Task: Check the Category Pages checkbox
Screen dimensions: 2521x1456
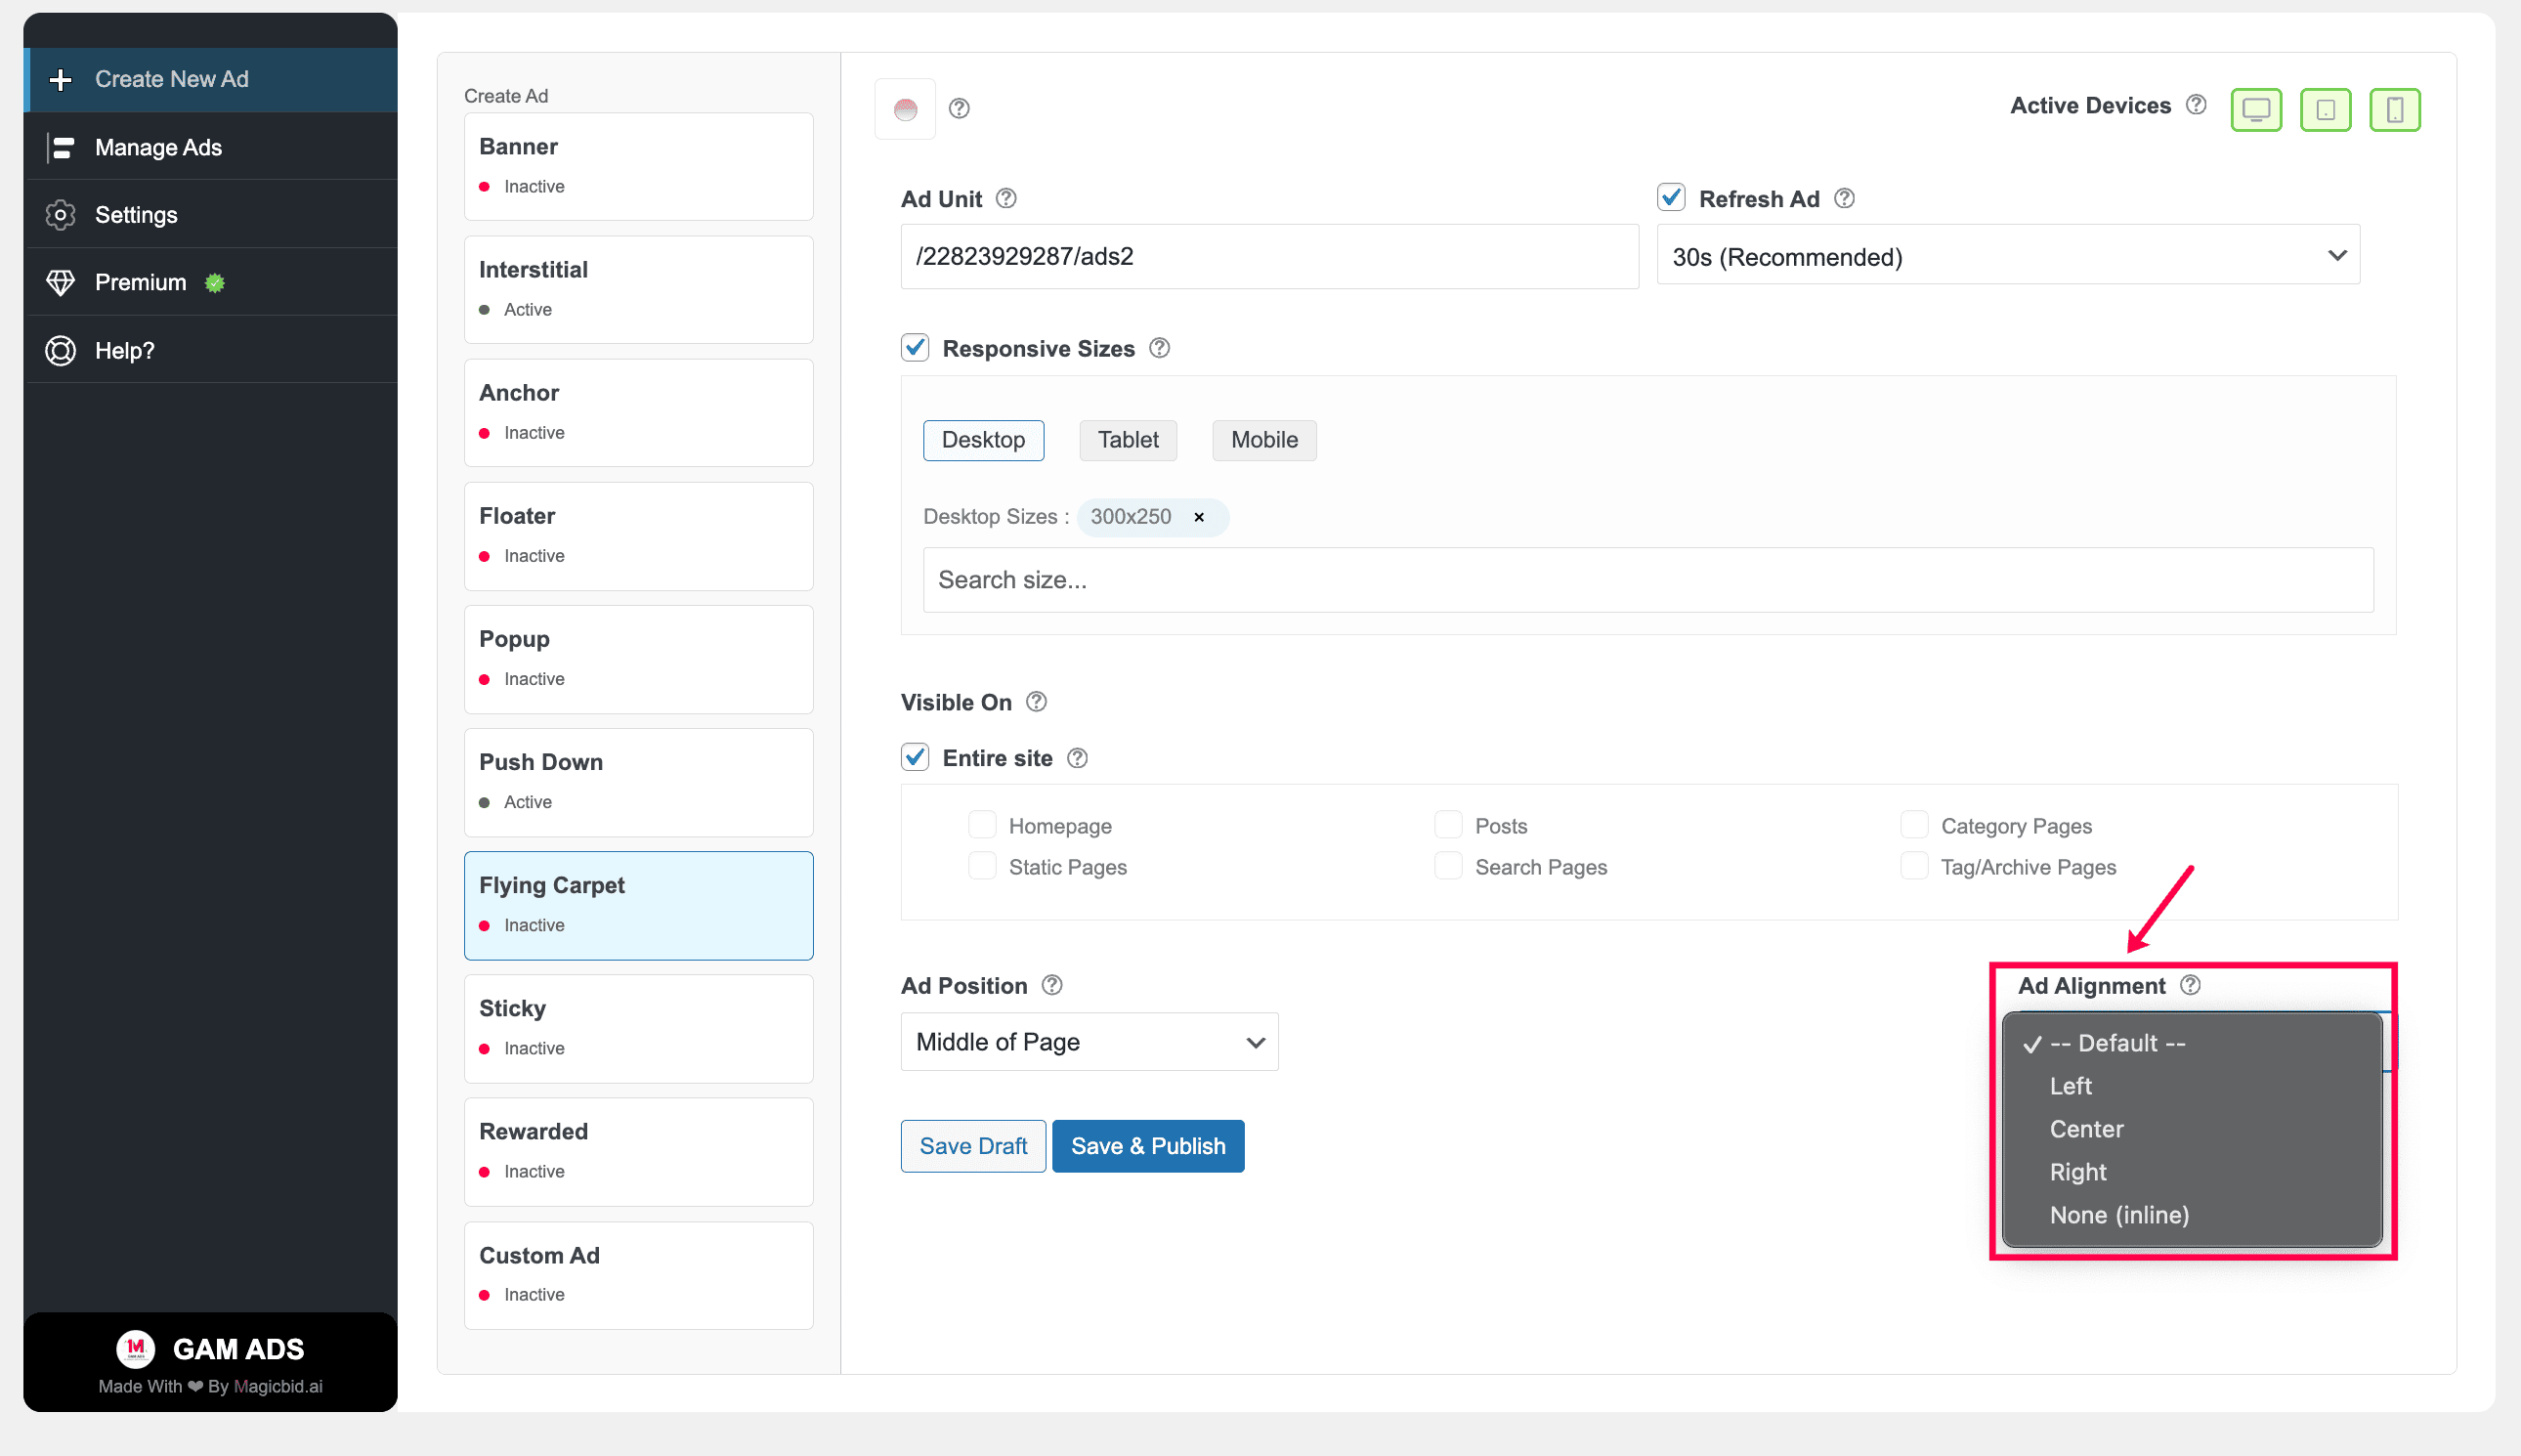Action: [1914, 825]
